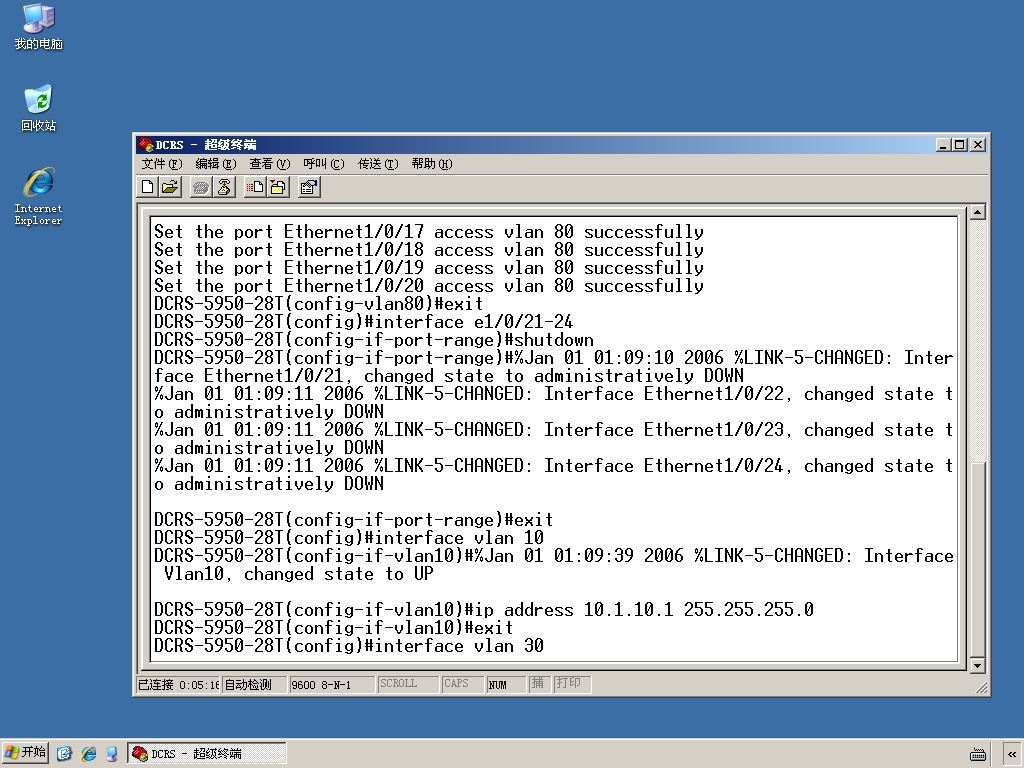Click the CAPS status indicator
Screen dimensions: 1024x768
(x=462, y=684)
